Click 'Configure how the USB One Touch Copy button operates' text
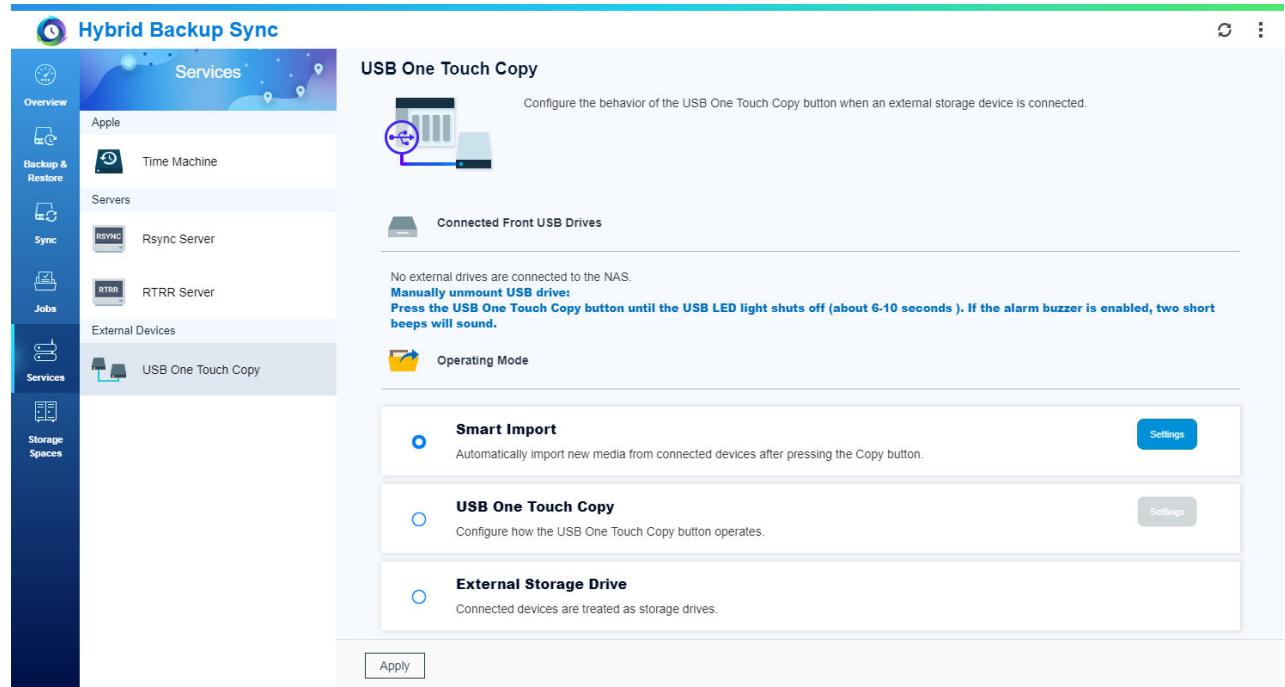Image resolution: width=1285 pixels, height=687 pixels. tap(610, 531)
